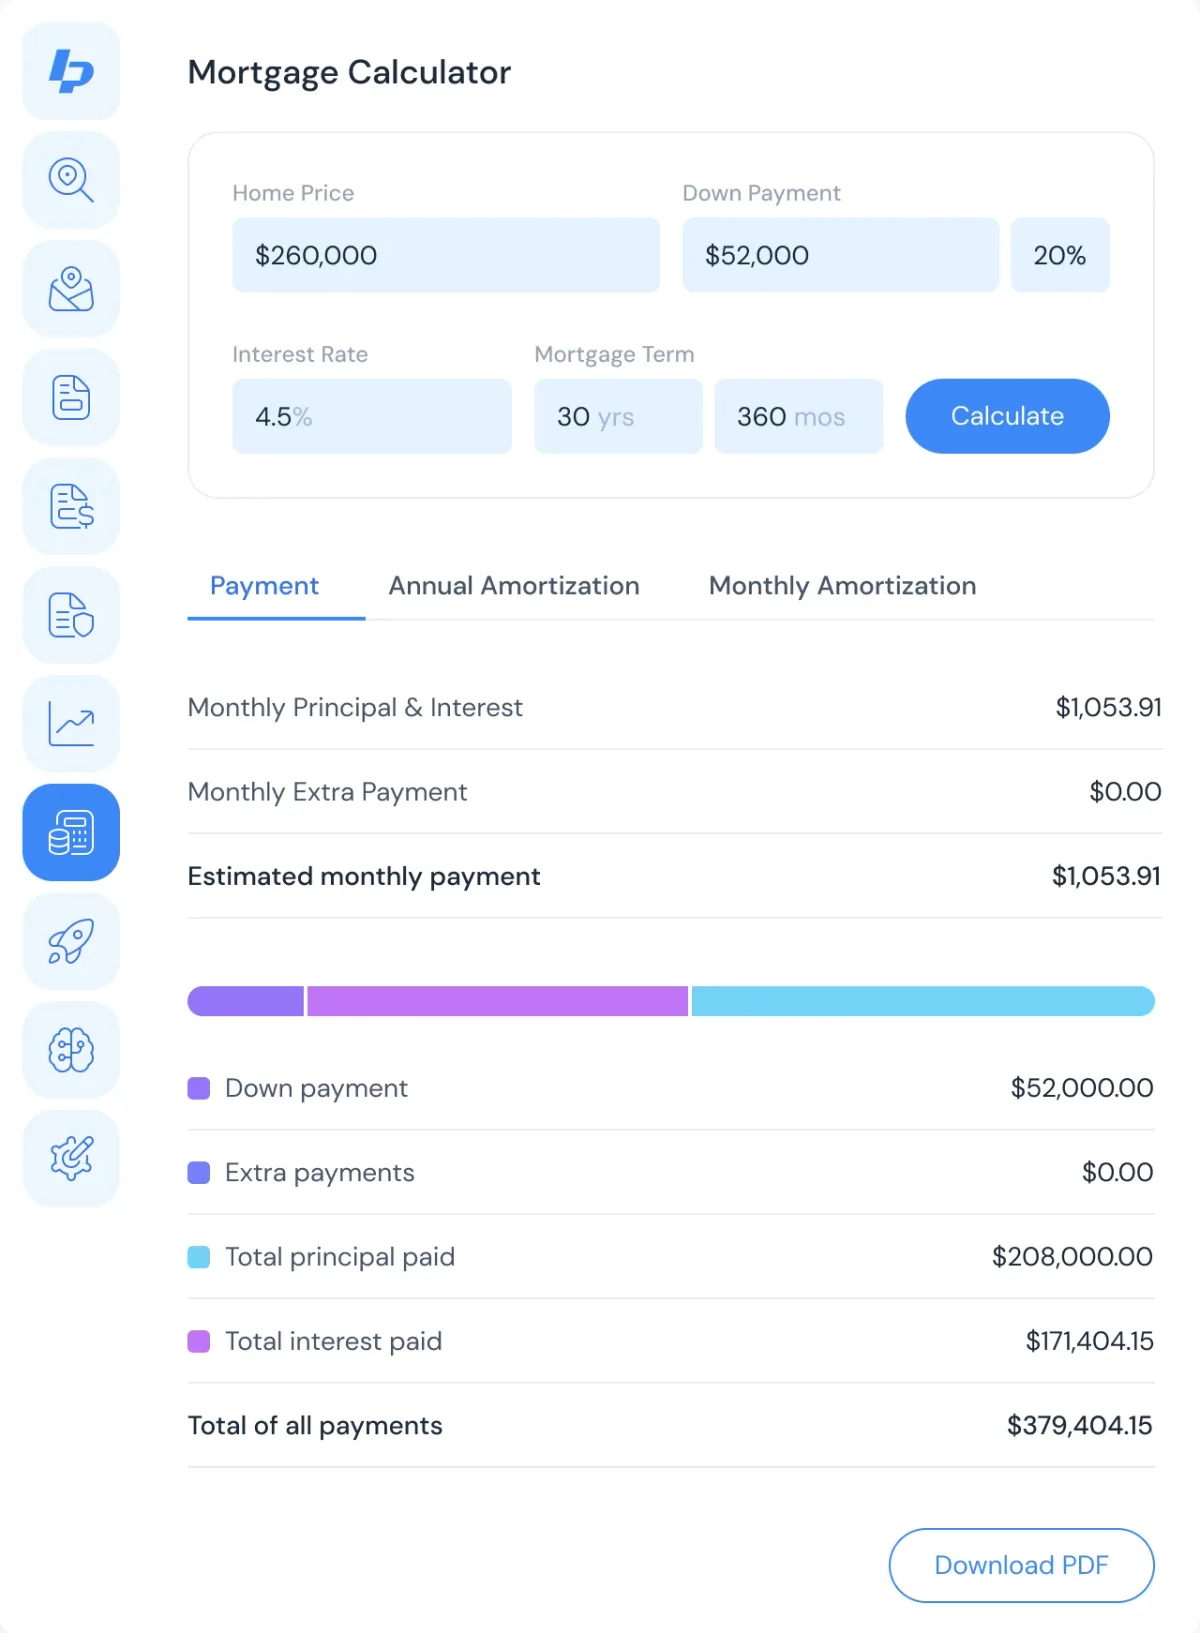Image resolution: width=1200 pixels, height=1633 pixels.
Task: Click the Mortgage Calculator heading
Action: (x=349, y=72)
